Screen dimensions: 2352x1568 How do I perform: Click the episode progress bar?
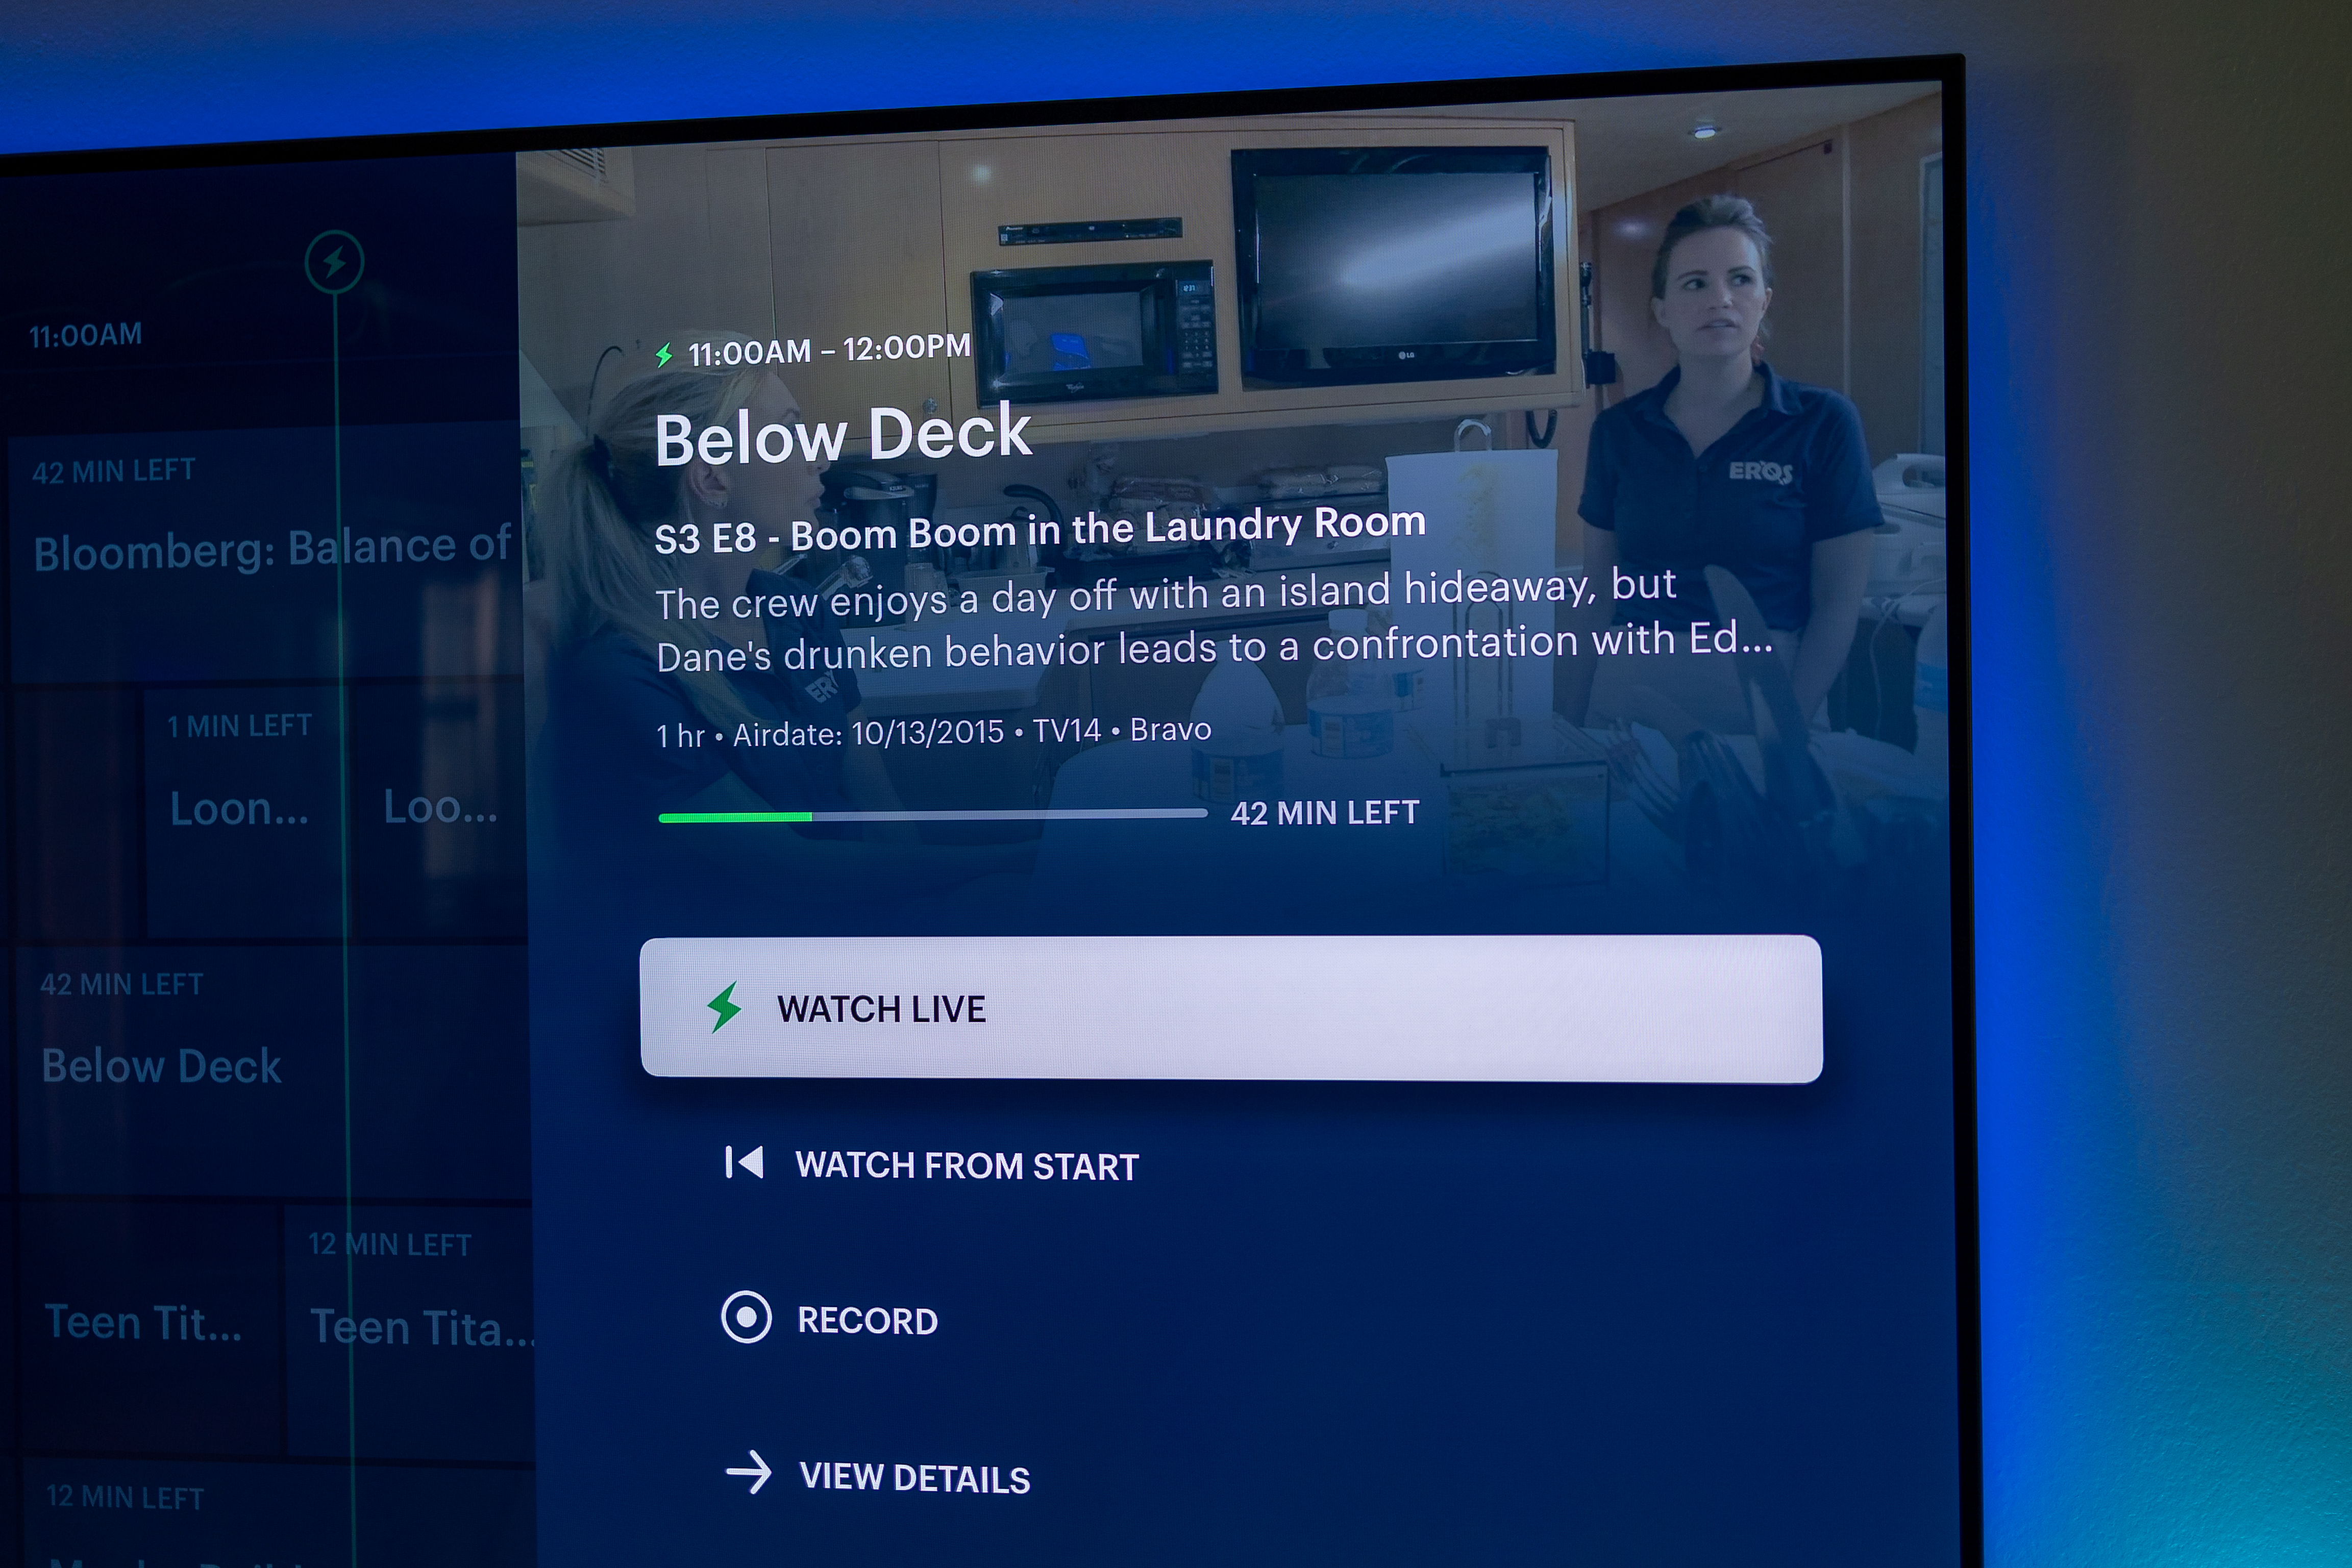pyautogui.click(x=932, y=816)
